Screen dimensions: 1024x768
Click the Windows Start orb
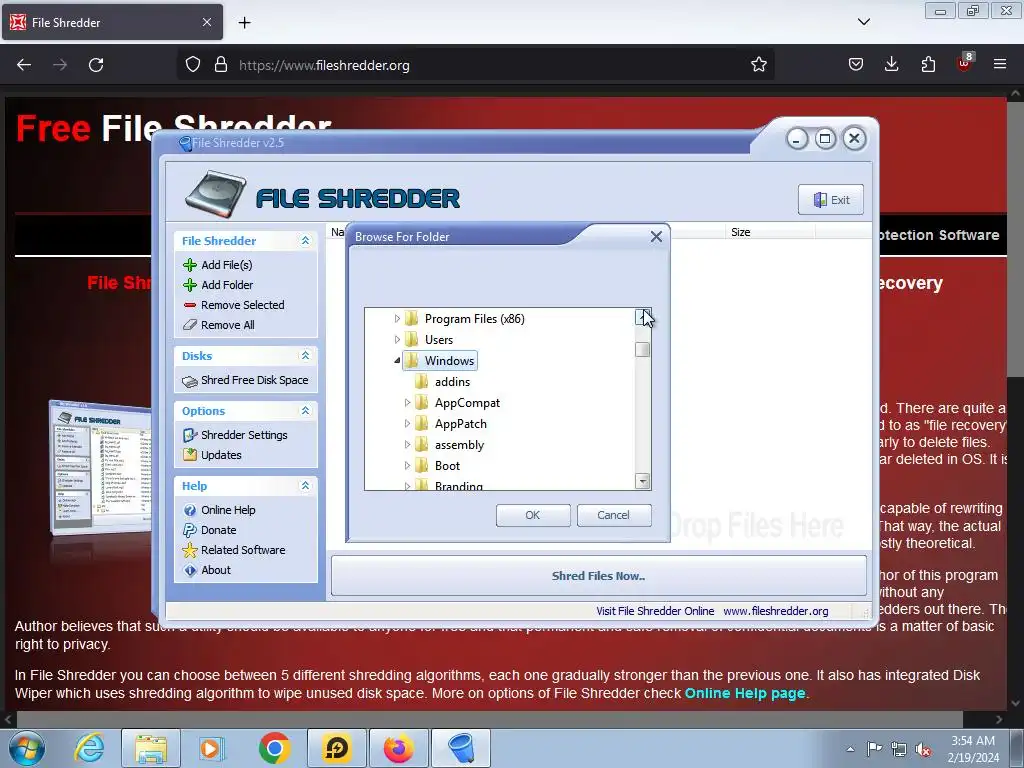tap(27, 749)
